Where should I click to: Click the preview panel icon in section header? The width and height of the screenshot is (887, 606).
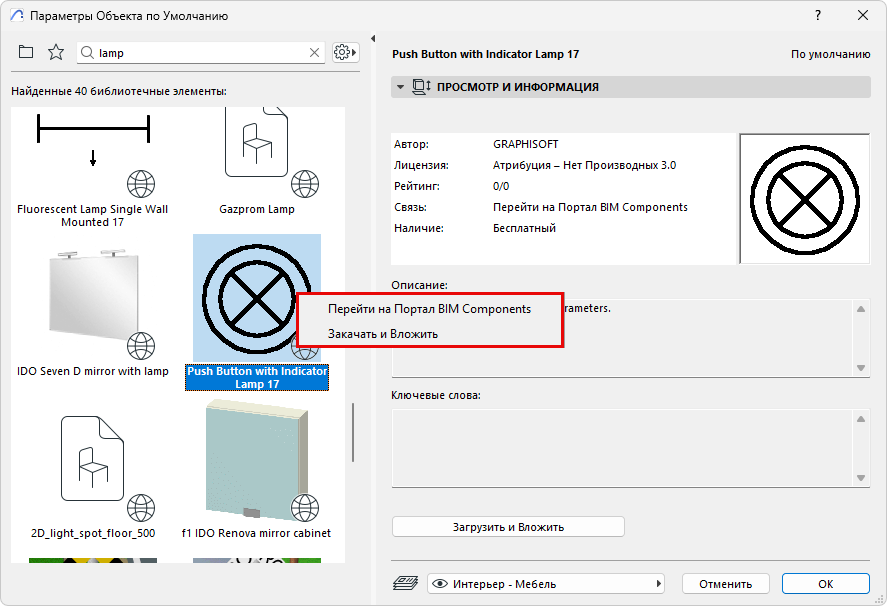(x=421, y=87)
